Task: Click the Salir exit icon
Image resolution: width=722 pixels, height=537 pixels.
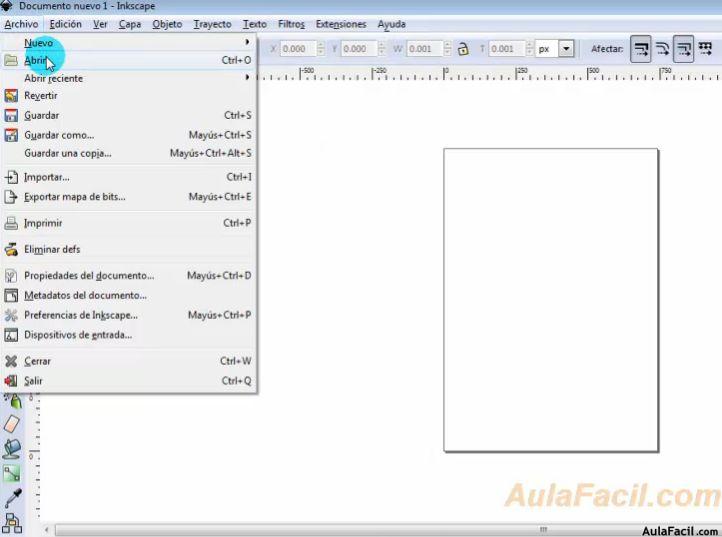Action: [11, 381]
